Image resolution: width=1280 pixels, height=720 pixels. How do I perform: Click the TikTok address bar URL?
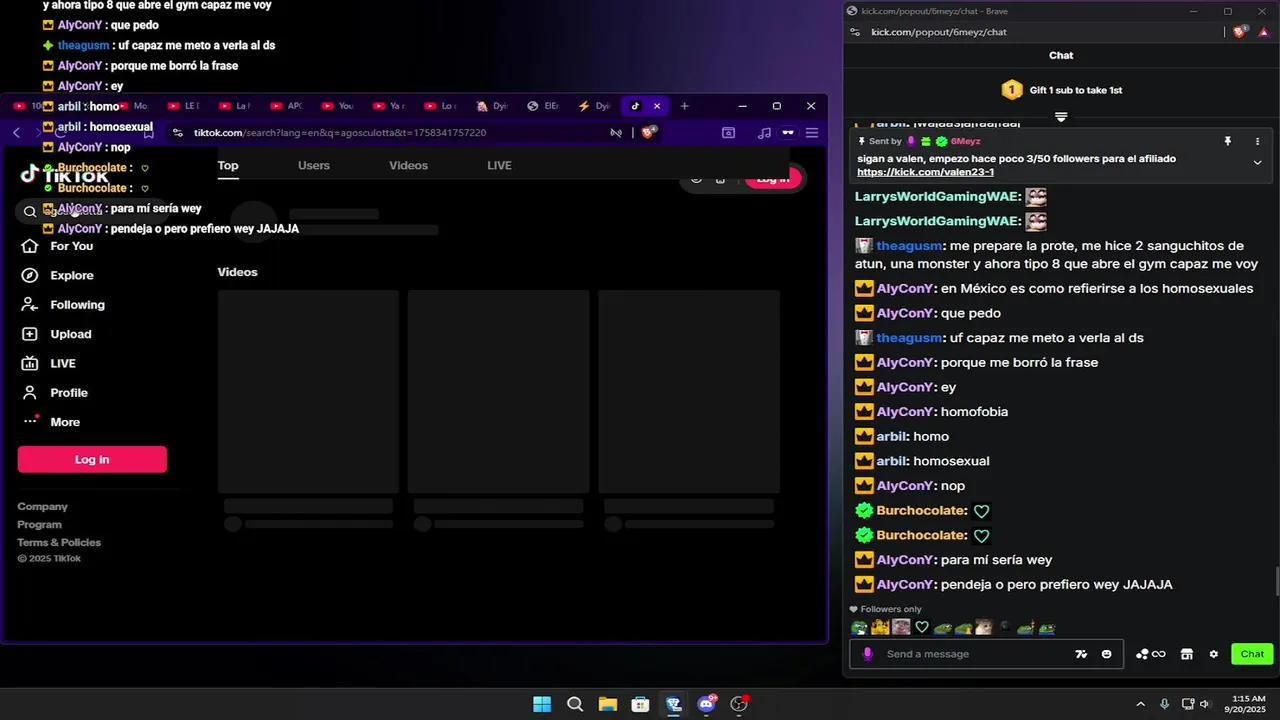click(340, 133)
